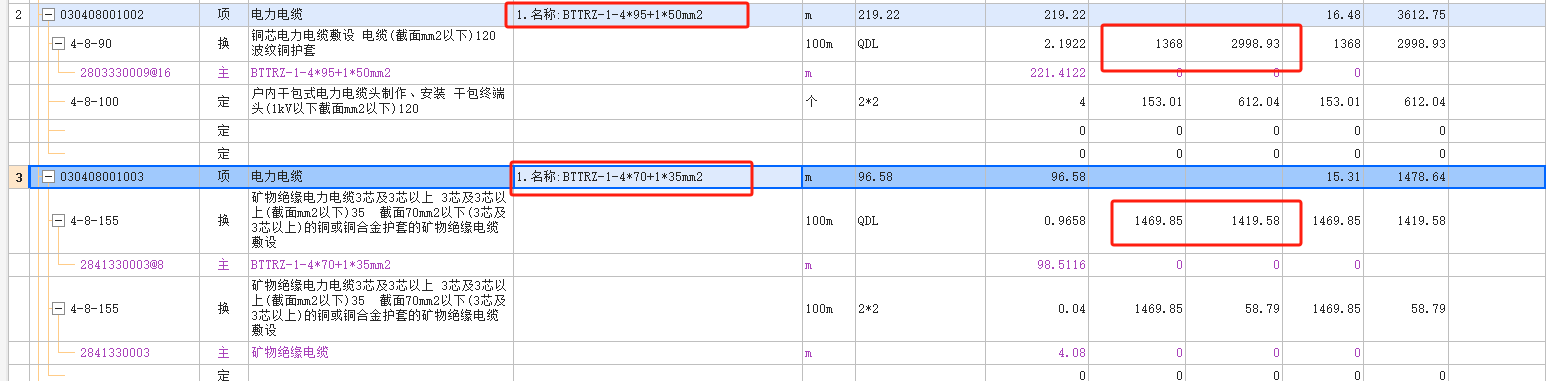This screenshot has width=1552, height=381.
Task: Click type 项 in row 030408001003
Action: pos(223,177)
